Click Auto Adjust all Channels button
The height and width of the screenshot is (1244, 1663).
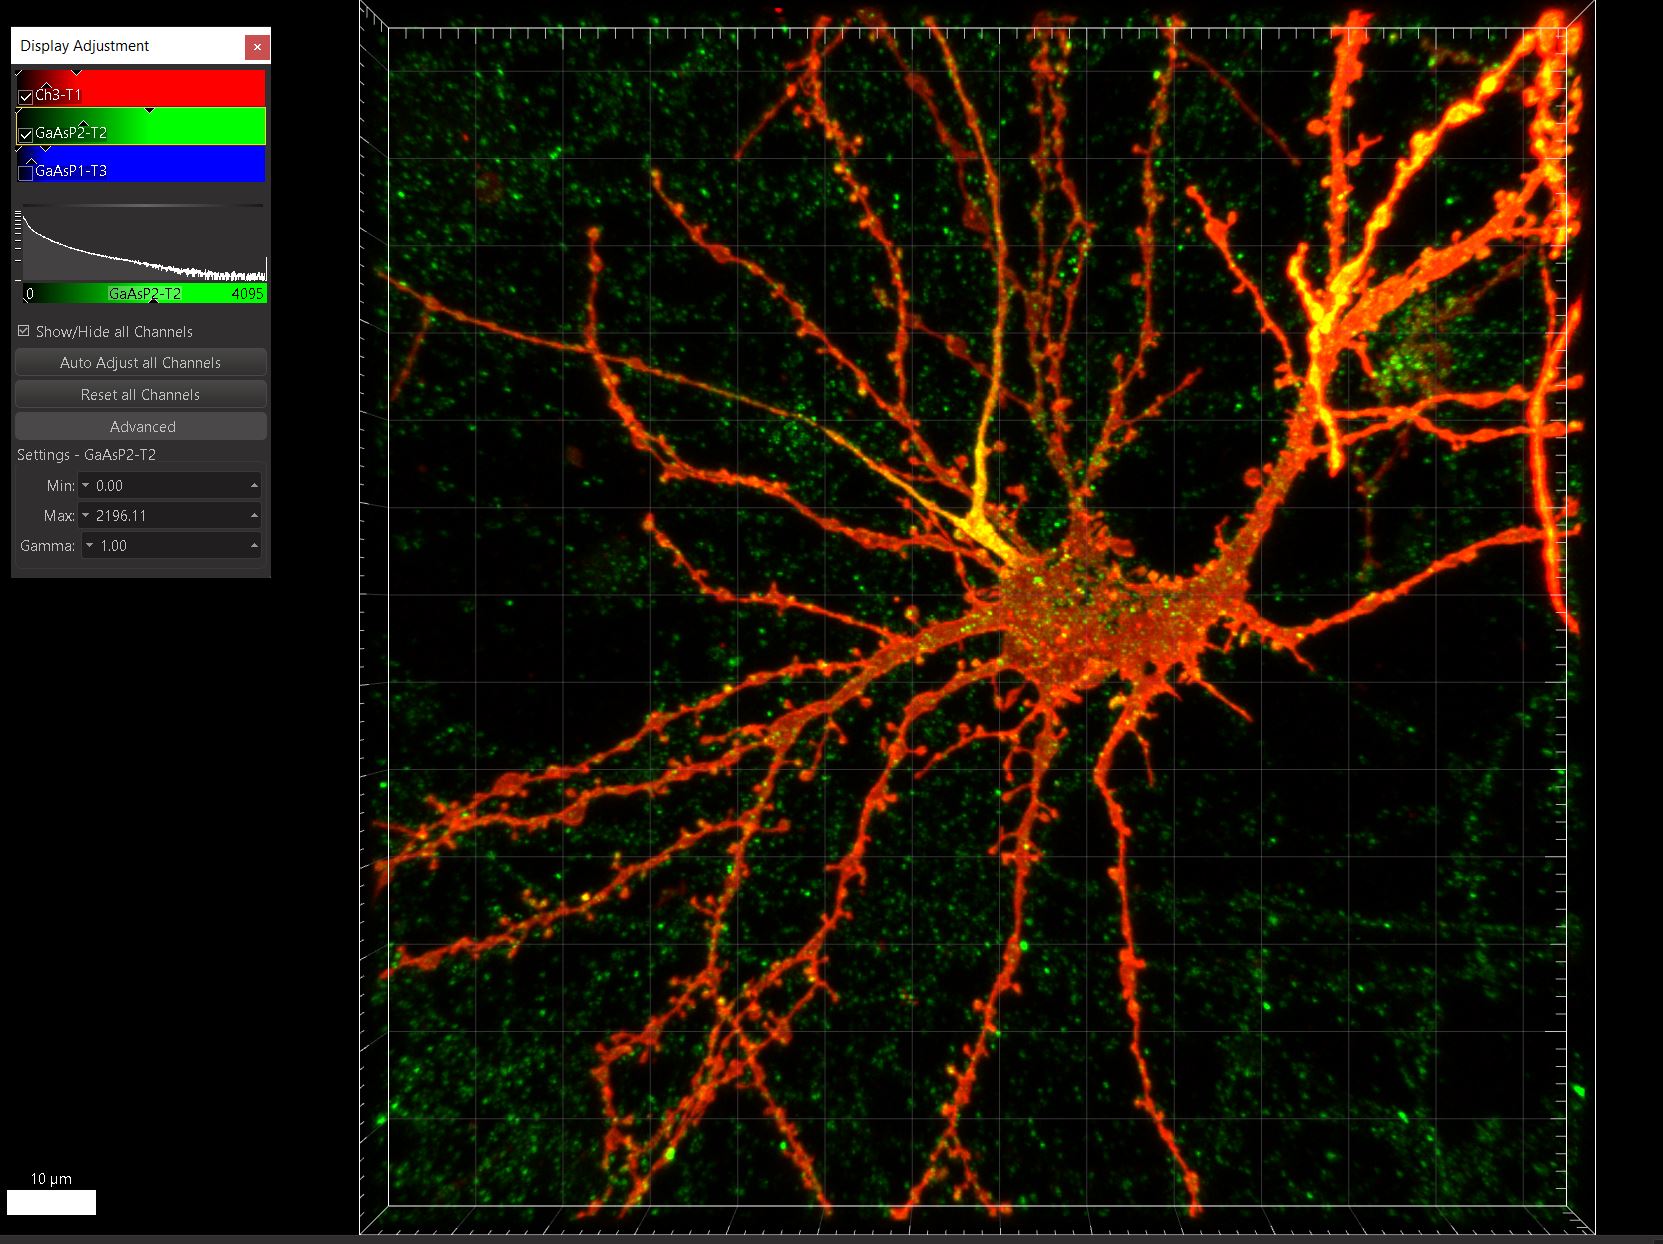140,362
